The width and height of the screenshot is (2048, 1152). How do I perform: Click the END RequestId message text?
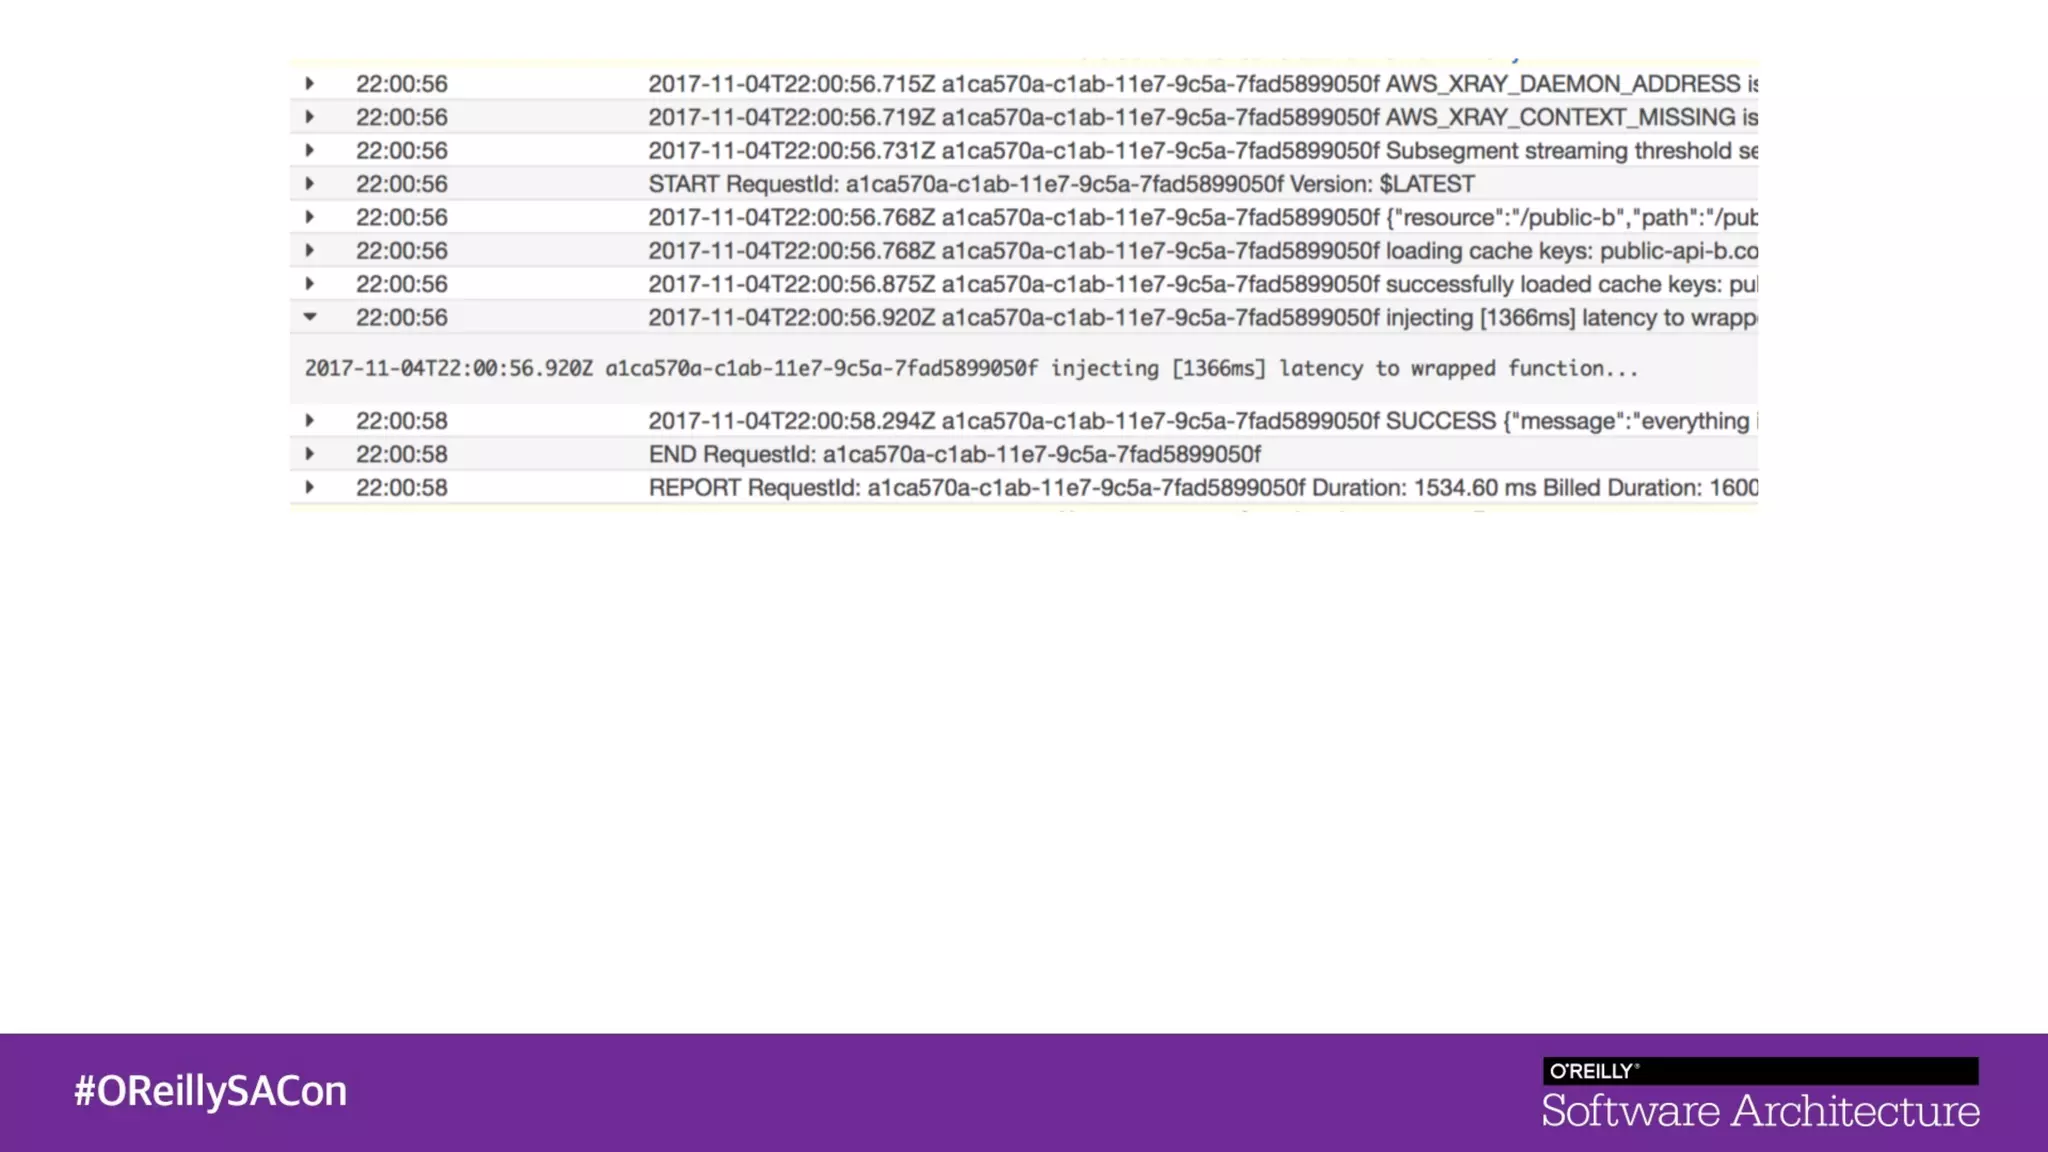click(x=954, y=455)
